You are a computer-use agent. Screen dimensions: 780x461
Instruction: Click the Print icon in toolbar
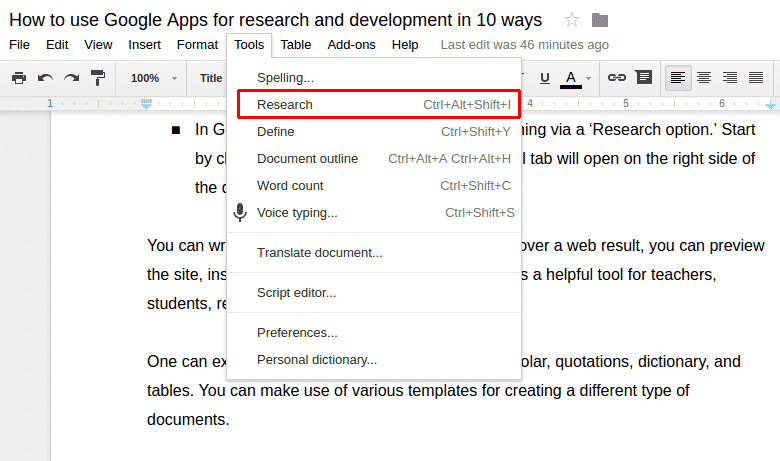click(19, 78)
